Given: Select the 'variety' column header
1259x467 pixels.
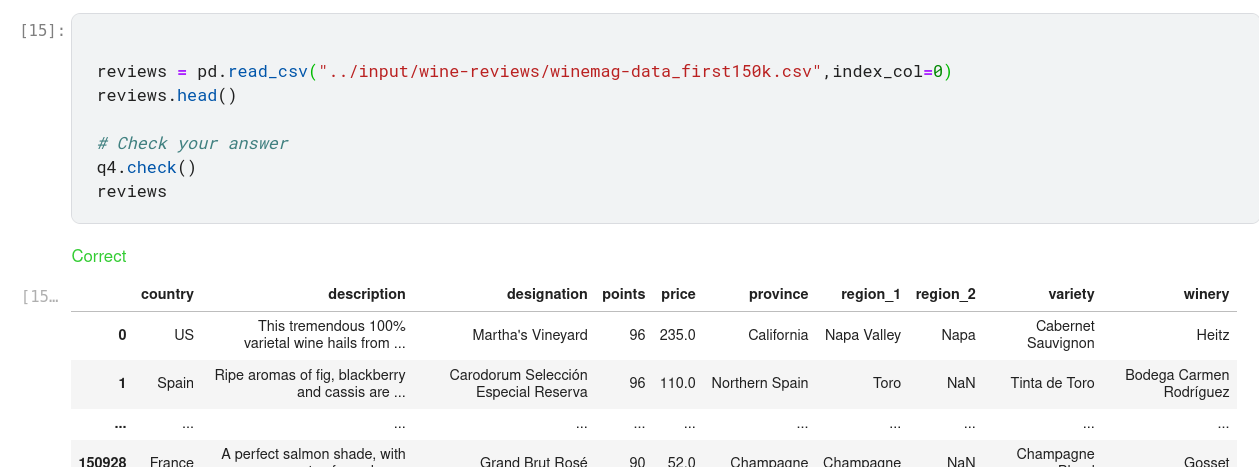Looking at the screenshot, I should click(1071, 294).
